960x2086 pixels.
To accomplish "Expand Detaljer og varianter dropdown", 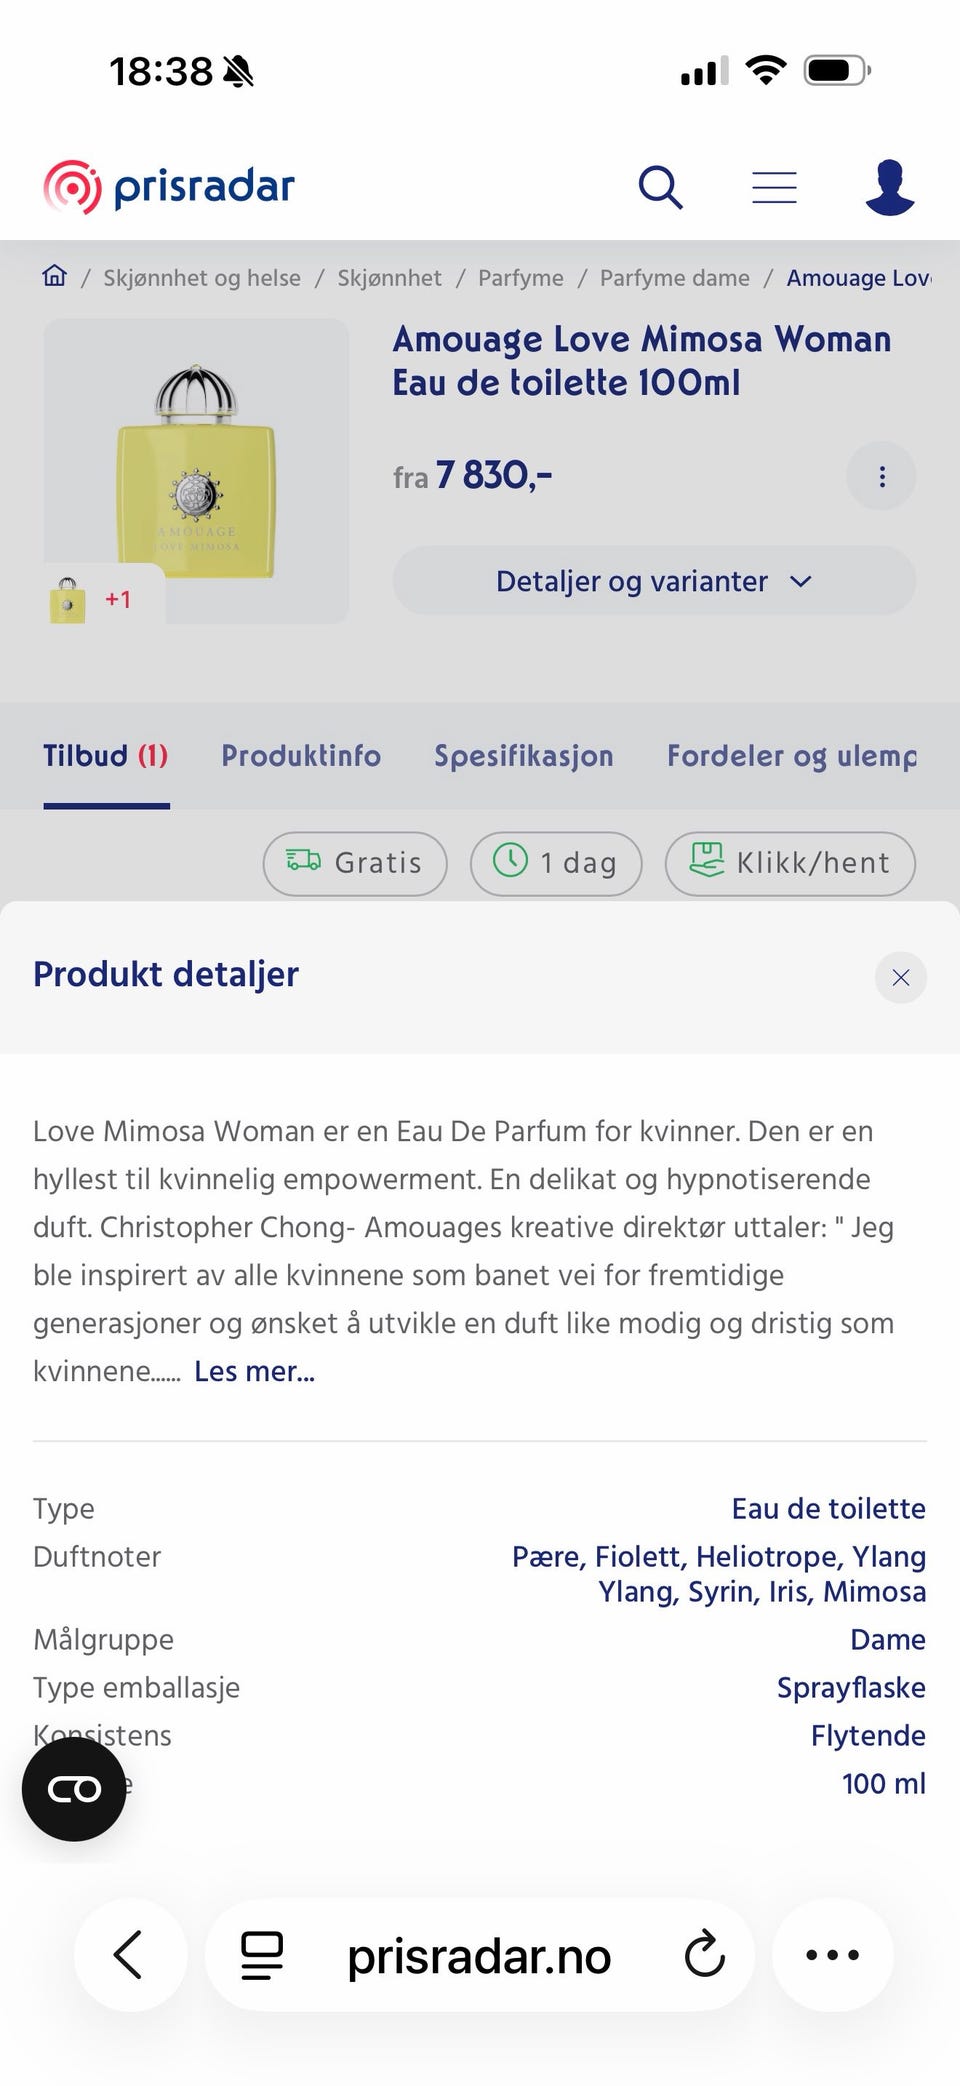I will 654,581.
